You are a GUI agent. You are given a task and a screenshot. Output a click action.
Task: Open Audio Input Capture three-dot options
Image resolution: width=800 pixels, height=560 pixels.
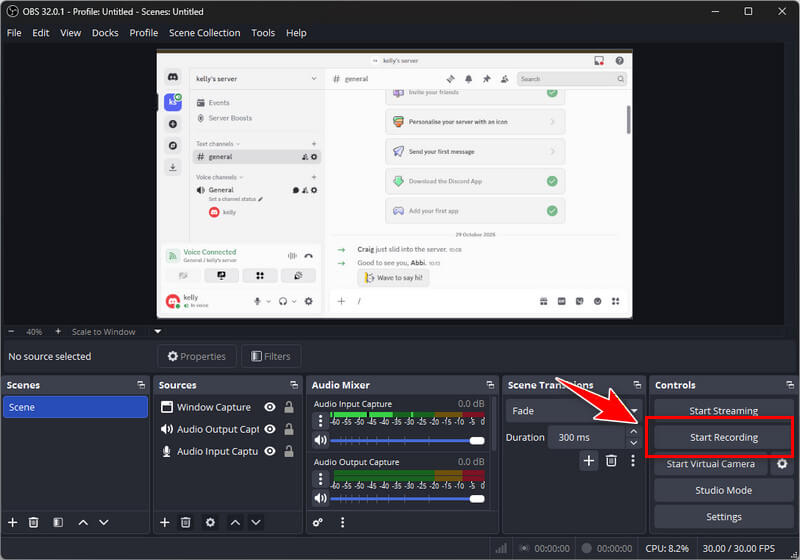click(x=320, y=421)
